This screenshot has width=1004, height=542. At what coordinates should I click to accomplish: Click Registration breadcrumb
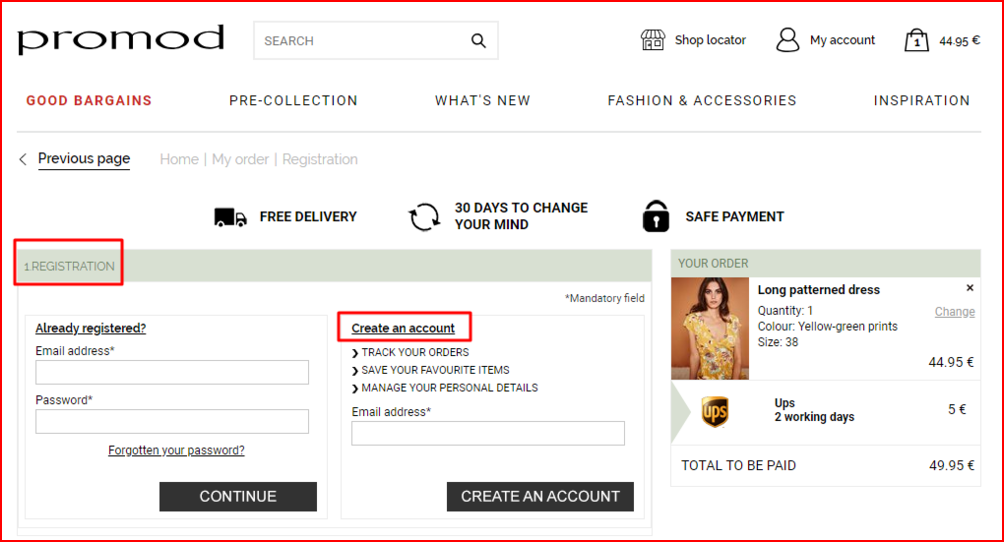pos(320,159)
